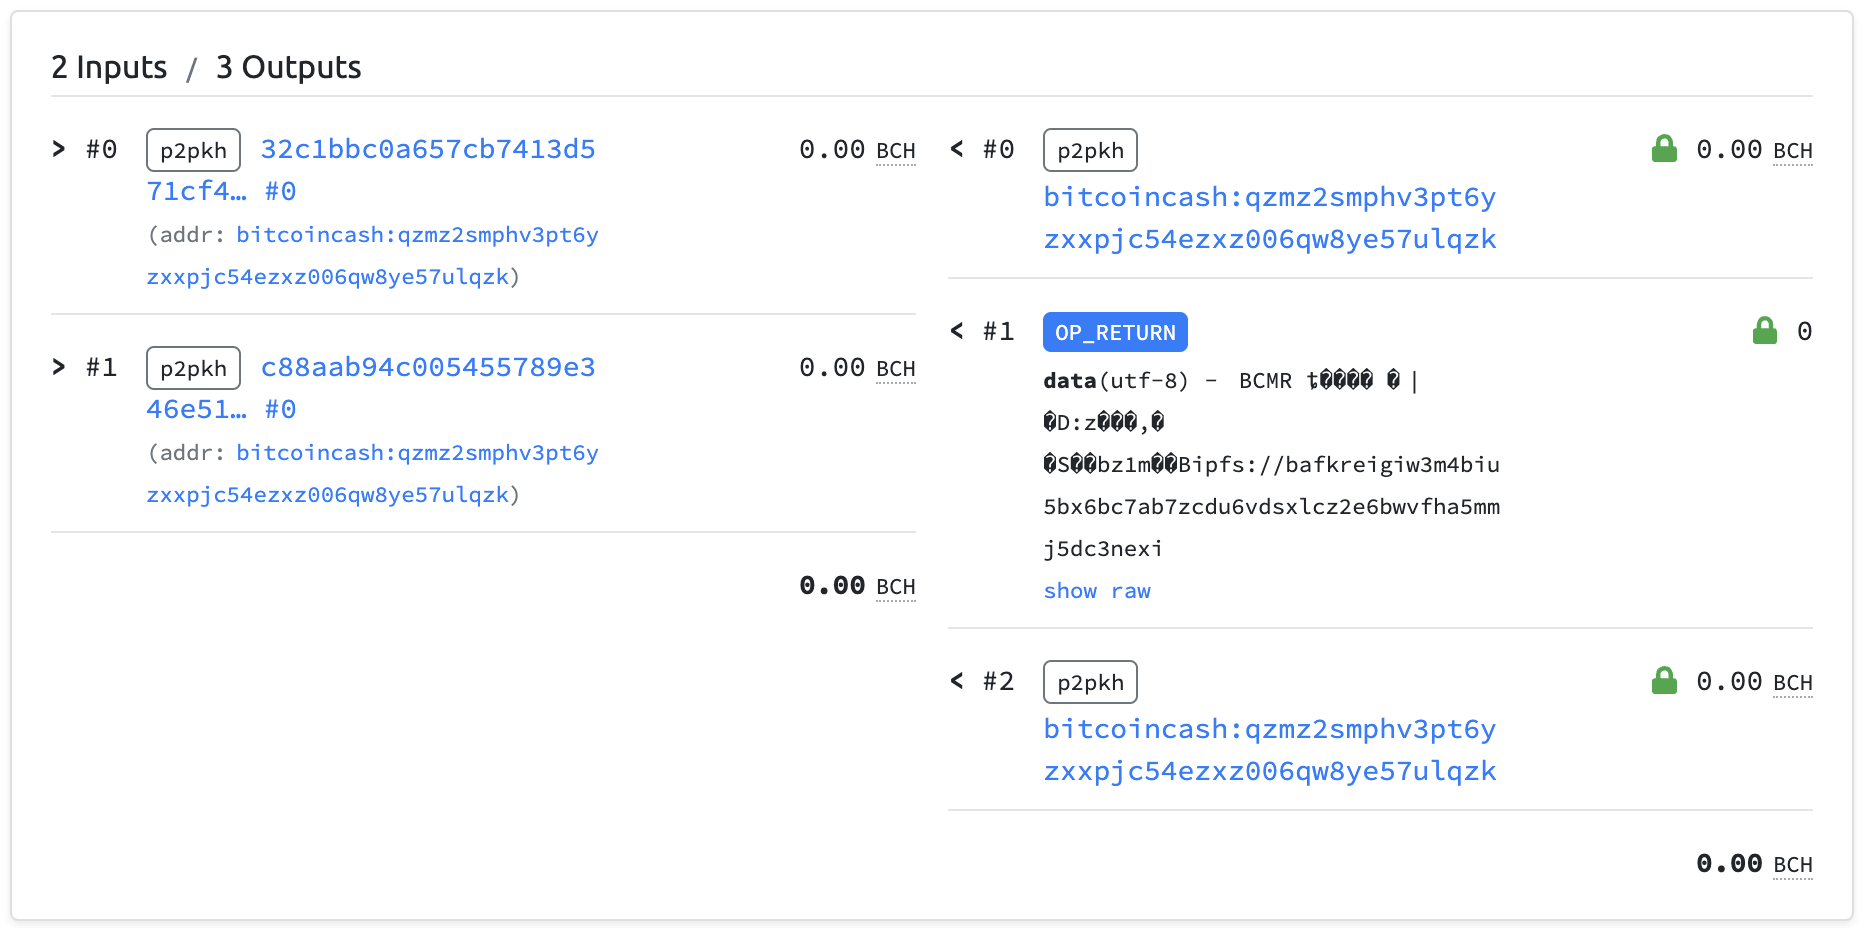
Task: Expand output #1 left chevron
Action: click(957, 331)
